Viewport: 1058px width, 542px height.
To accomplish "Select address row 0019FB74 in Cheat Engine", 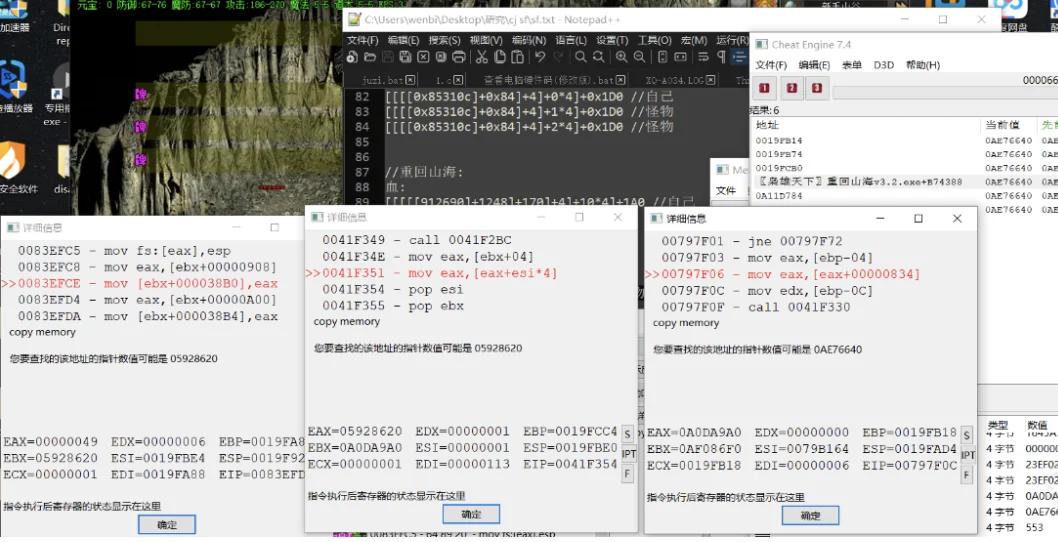I will 904,154.
